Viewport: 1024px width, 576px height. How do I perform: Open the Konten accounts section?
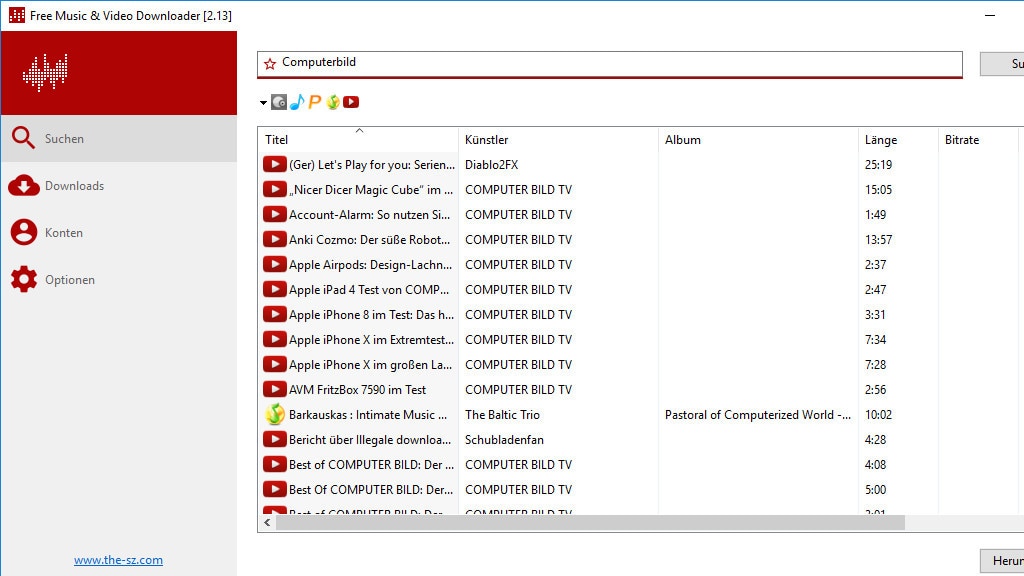click(119, 232)
